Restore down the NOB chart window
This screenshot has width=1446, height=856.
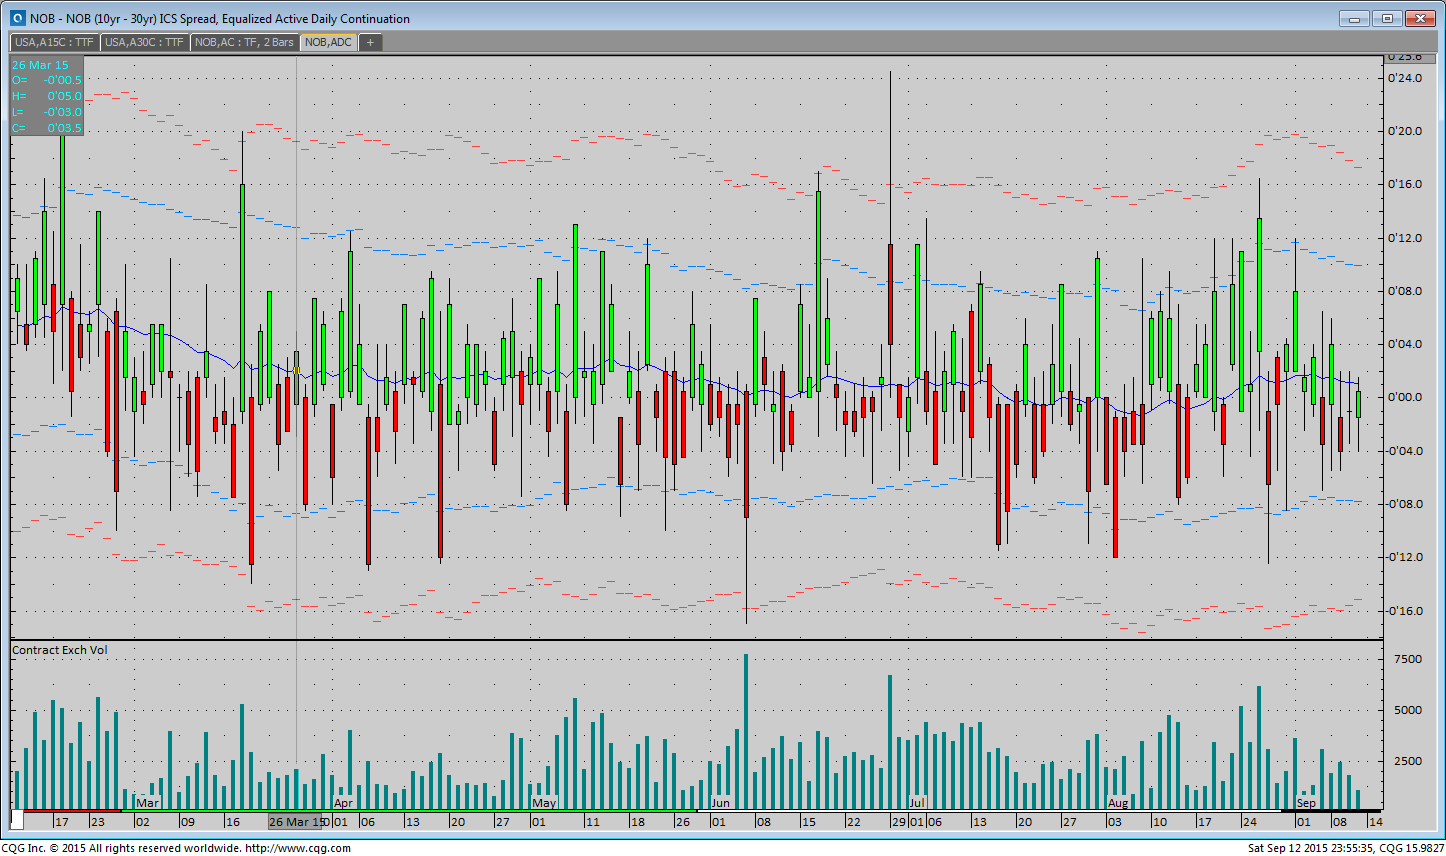pyautogui.click(x=1387, y=18)
